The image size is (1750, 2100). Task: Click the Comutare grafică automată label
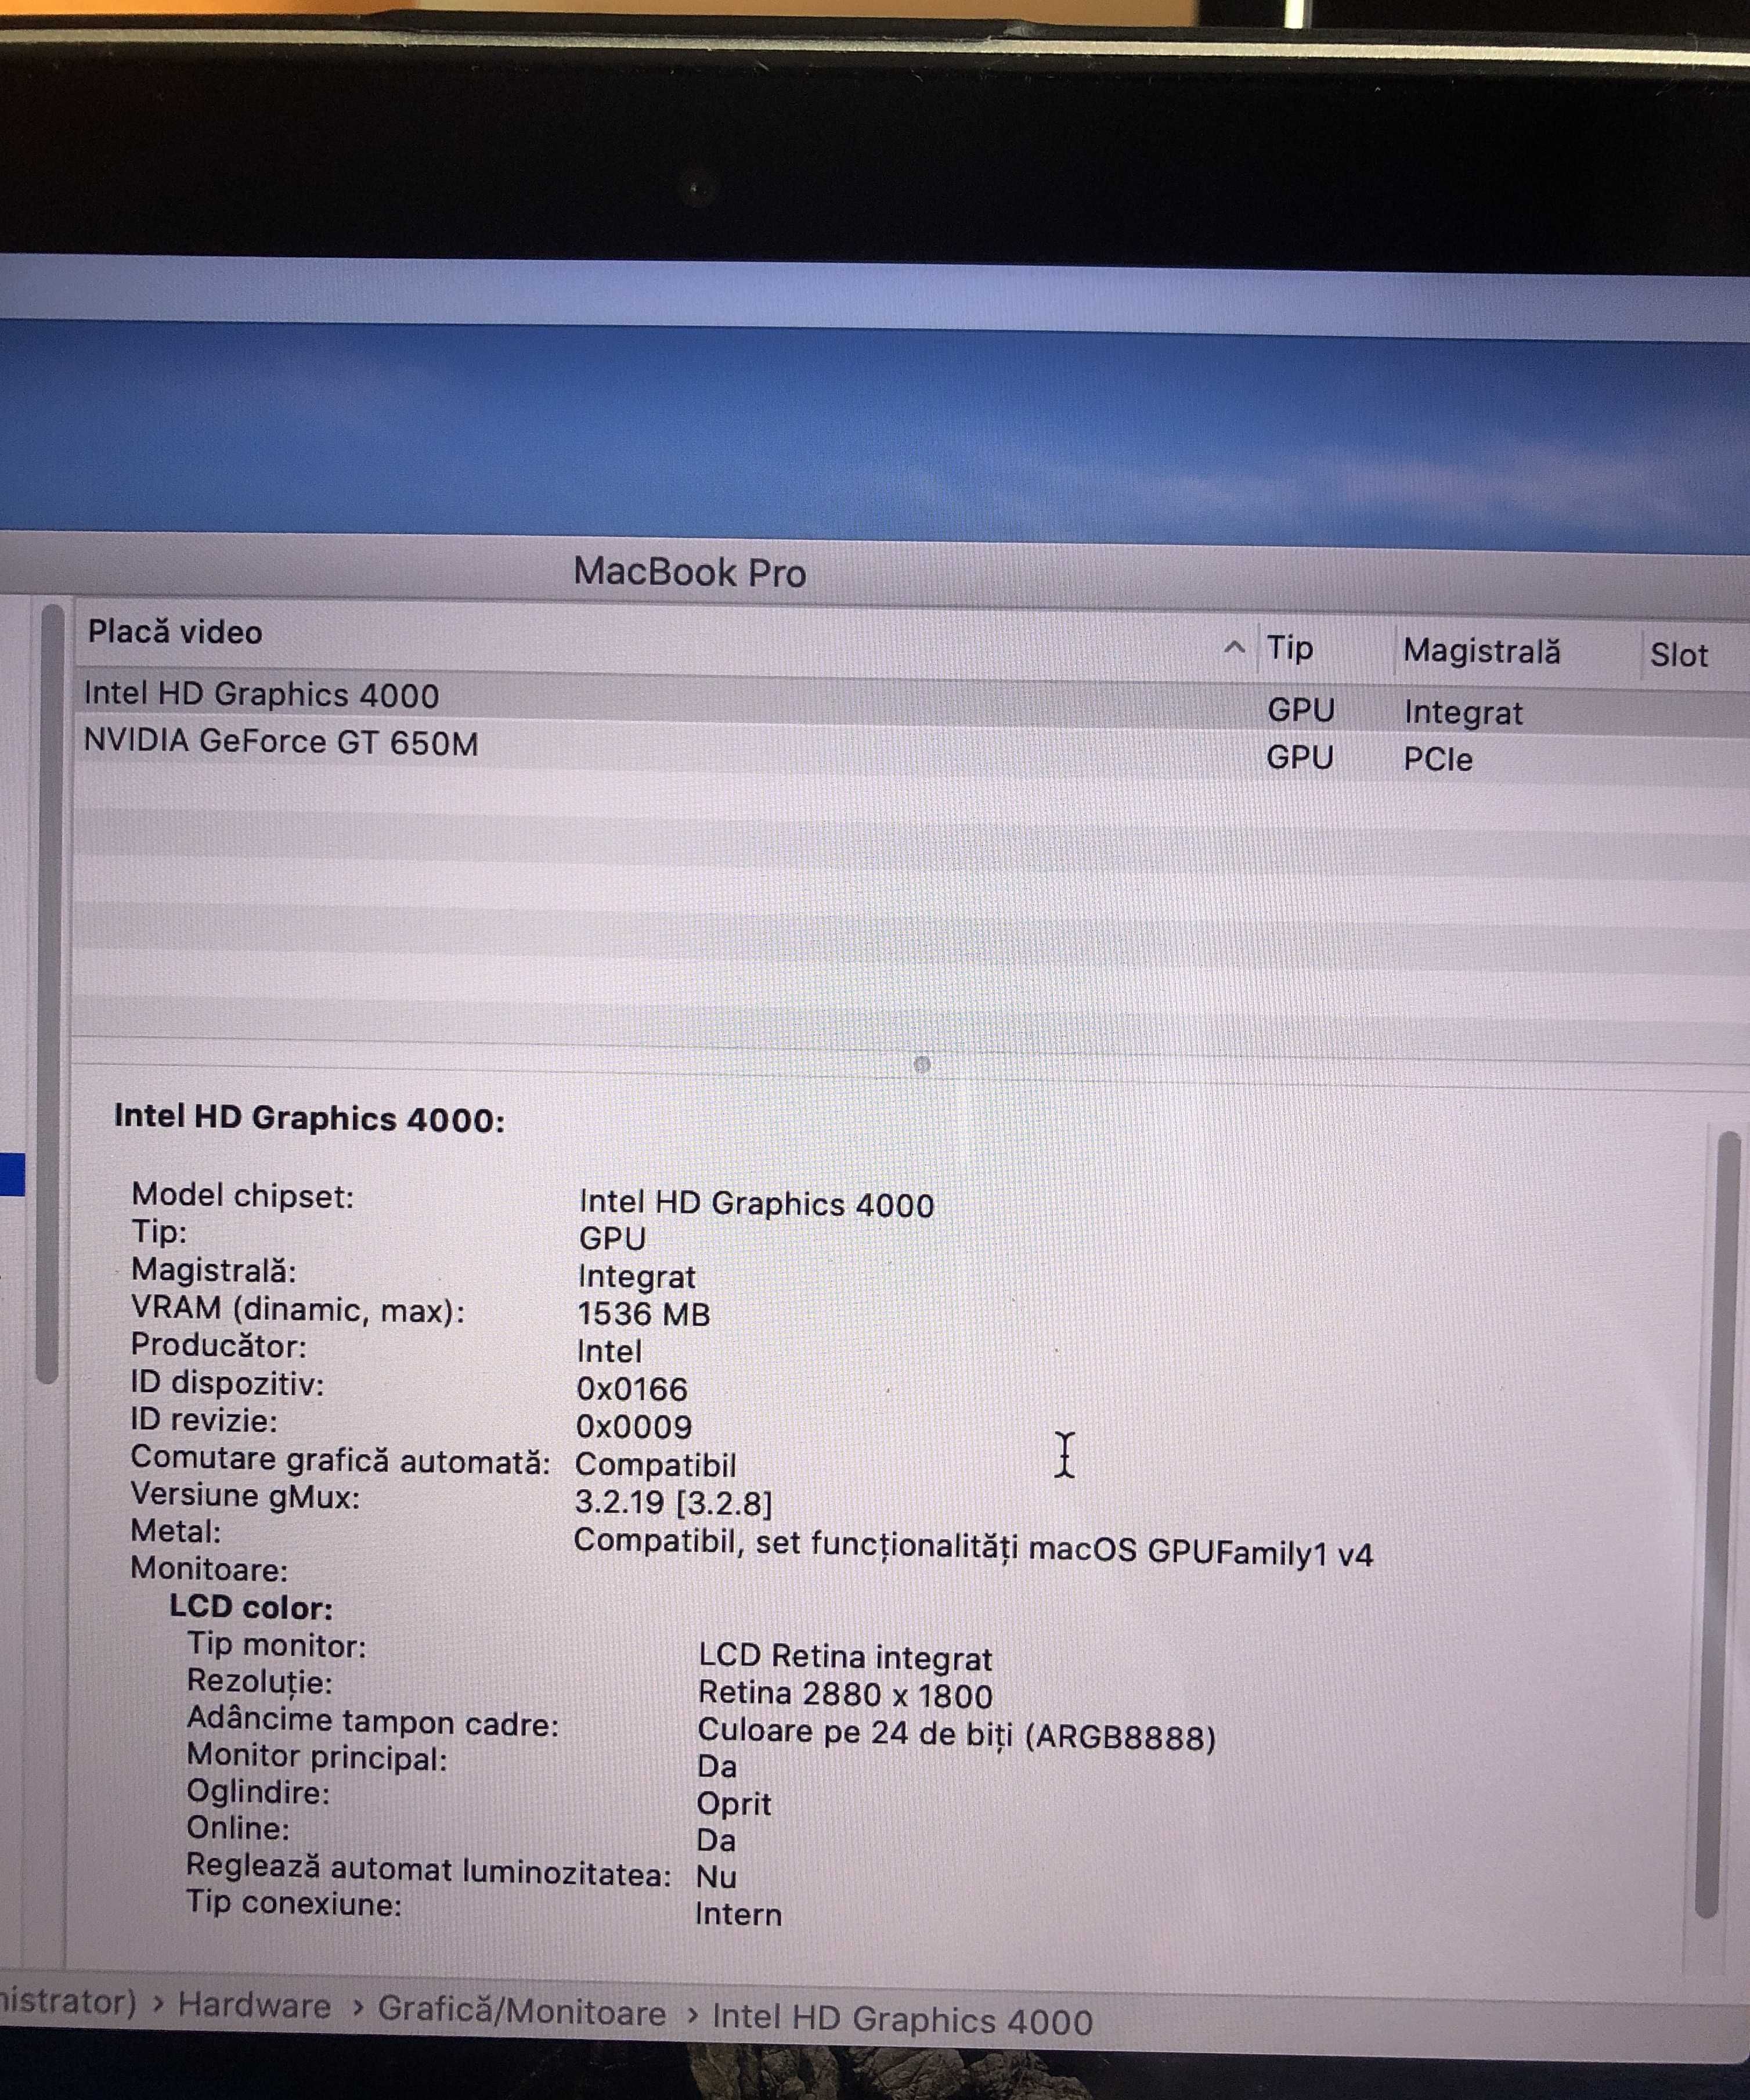pyautogui.click(x=340, y=1460)
